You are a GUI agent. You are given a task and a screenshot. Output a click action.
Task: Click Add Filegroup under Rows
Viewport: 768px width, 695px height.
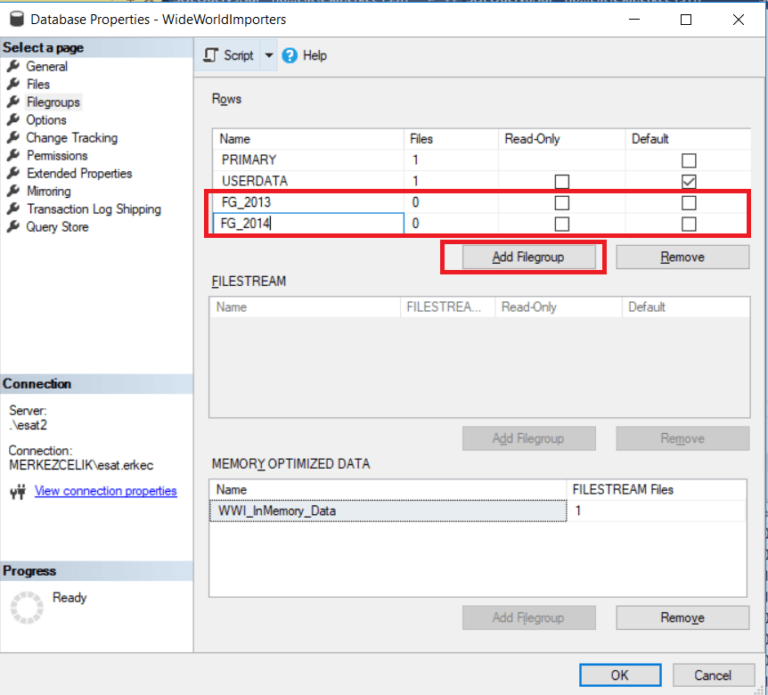(x=529, y=257)
